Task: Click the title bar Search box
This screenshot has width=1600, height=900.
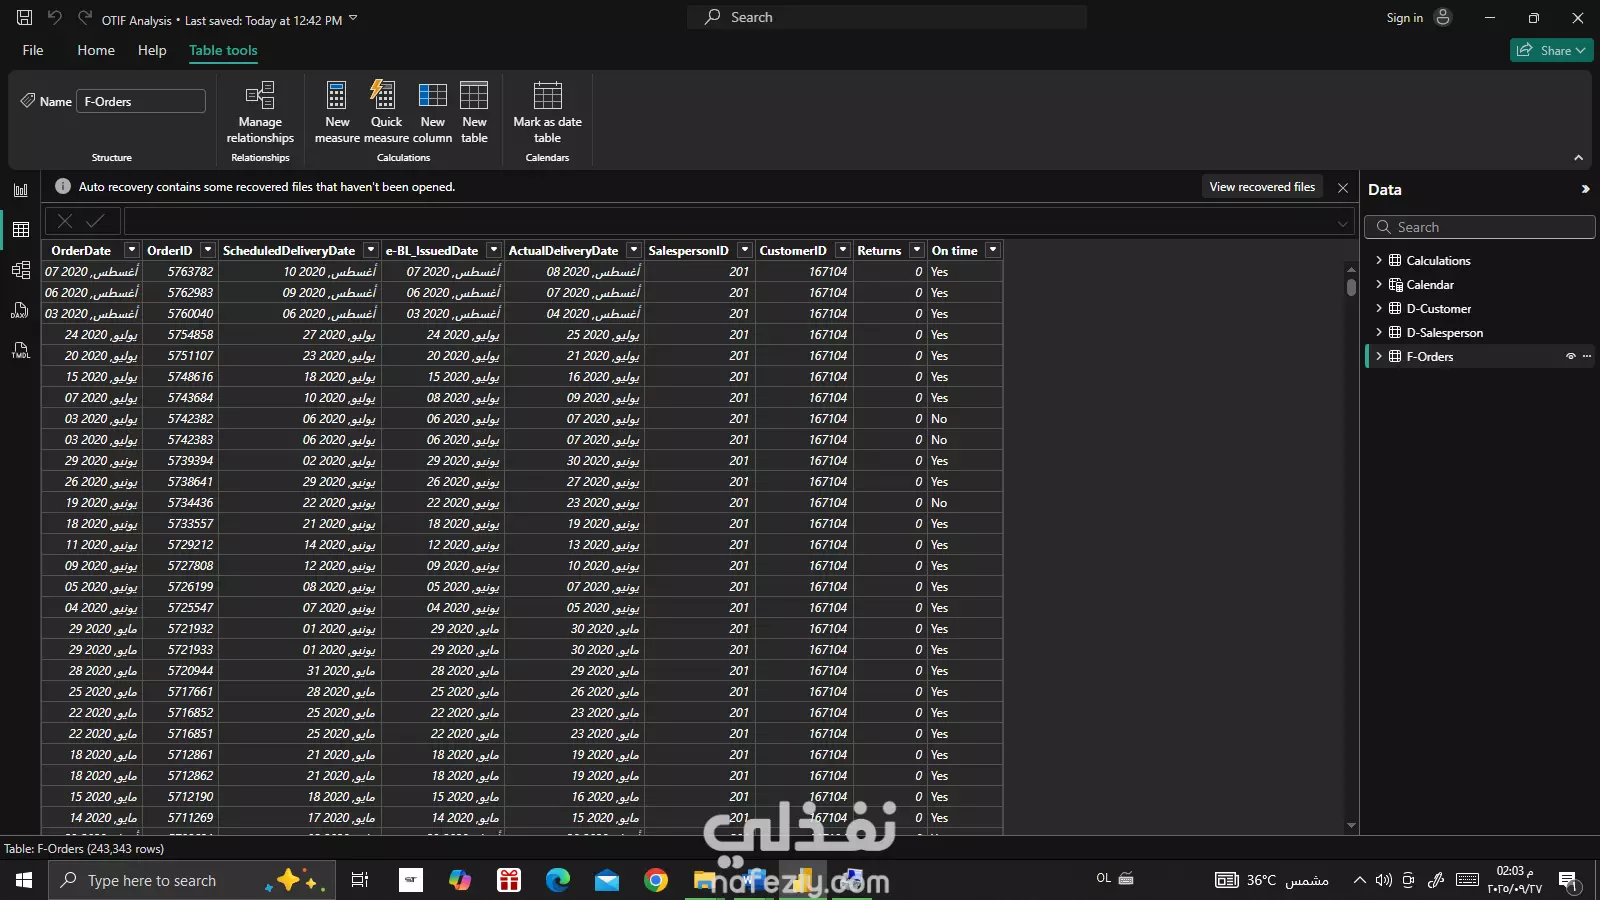Action: [x=887, y=17]
